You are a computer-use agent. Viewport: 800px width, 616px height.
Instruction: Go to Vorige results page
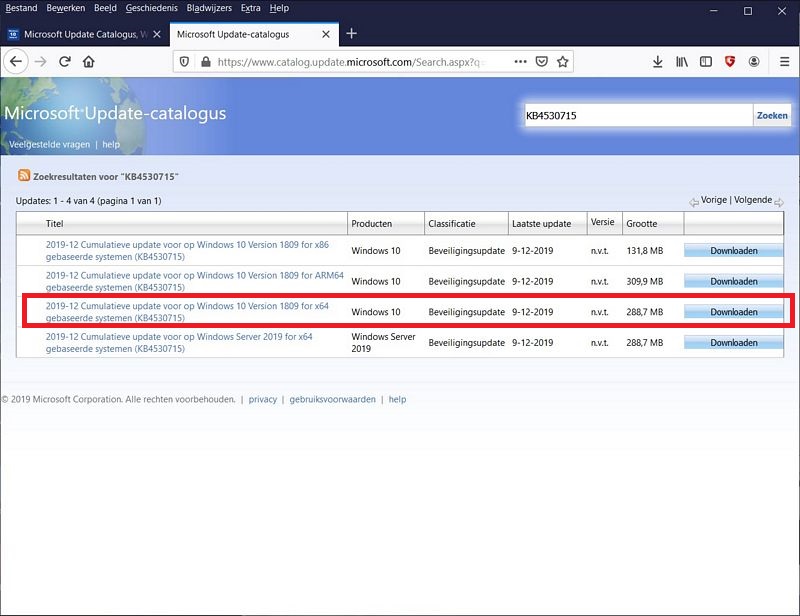click(714, 200)
